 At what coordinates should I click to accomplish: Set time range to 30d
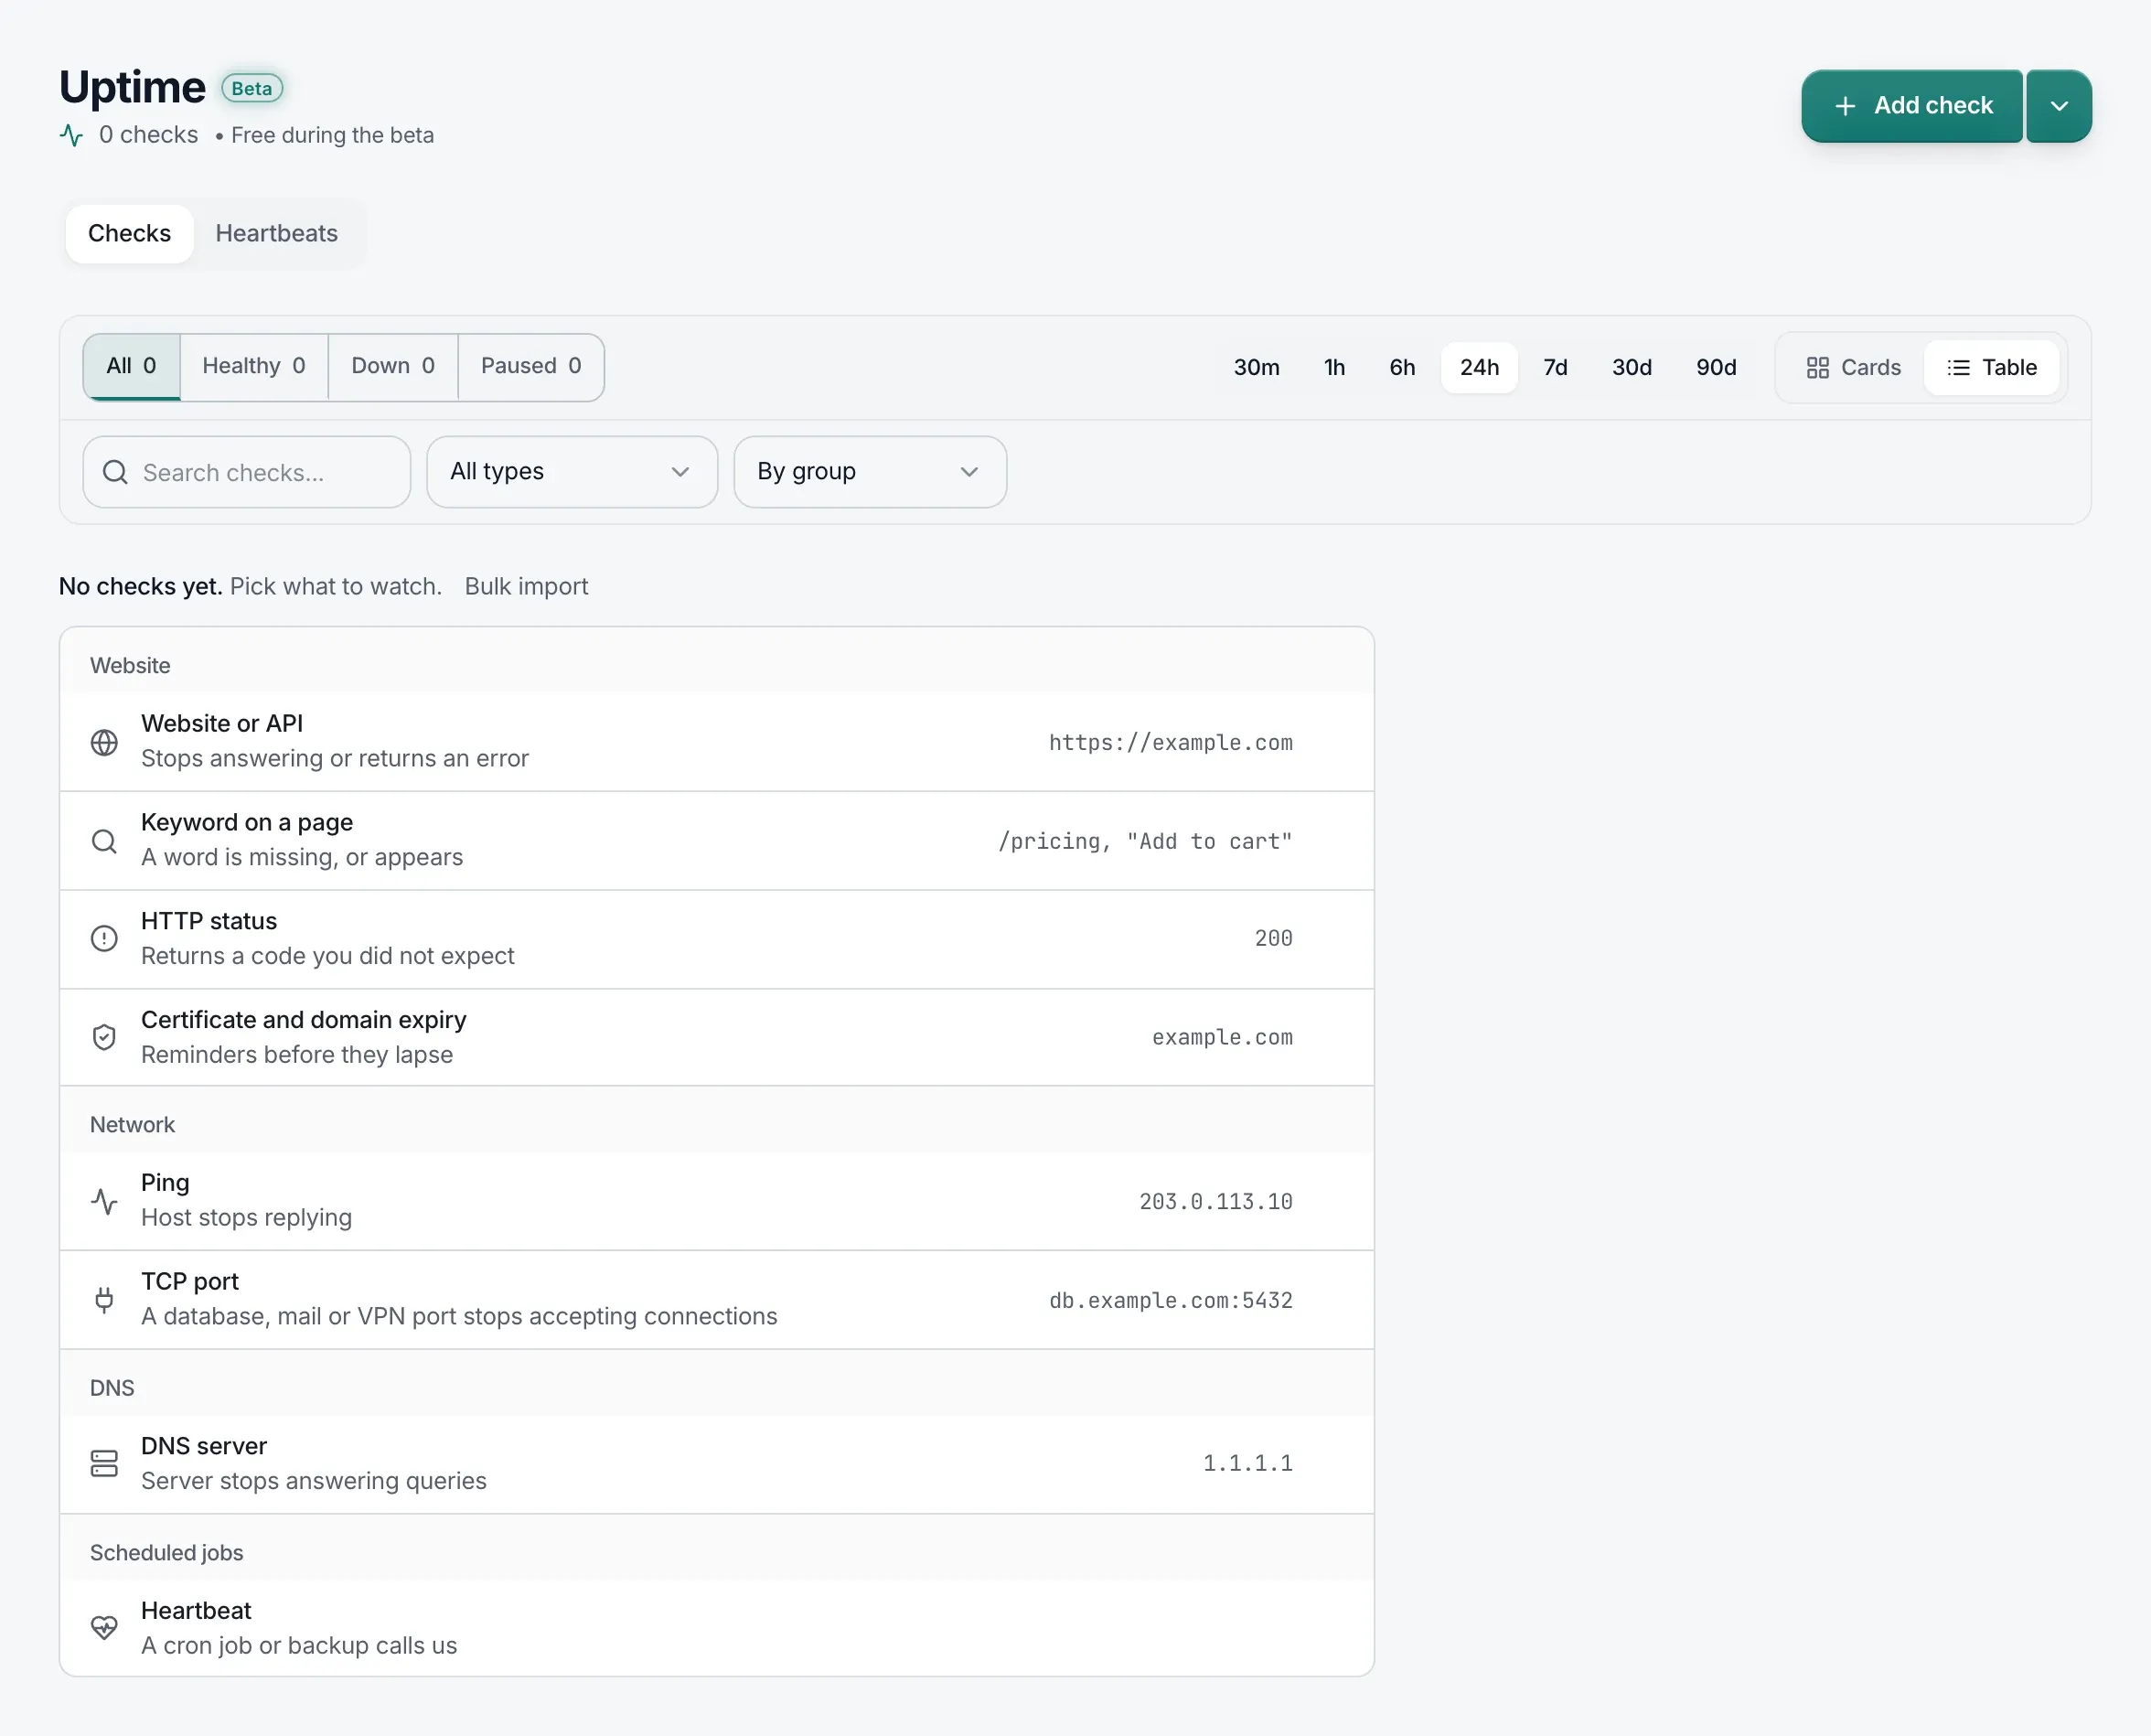(1631, 368)
